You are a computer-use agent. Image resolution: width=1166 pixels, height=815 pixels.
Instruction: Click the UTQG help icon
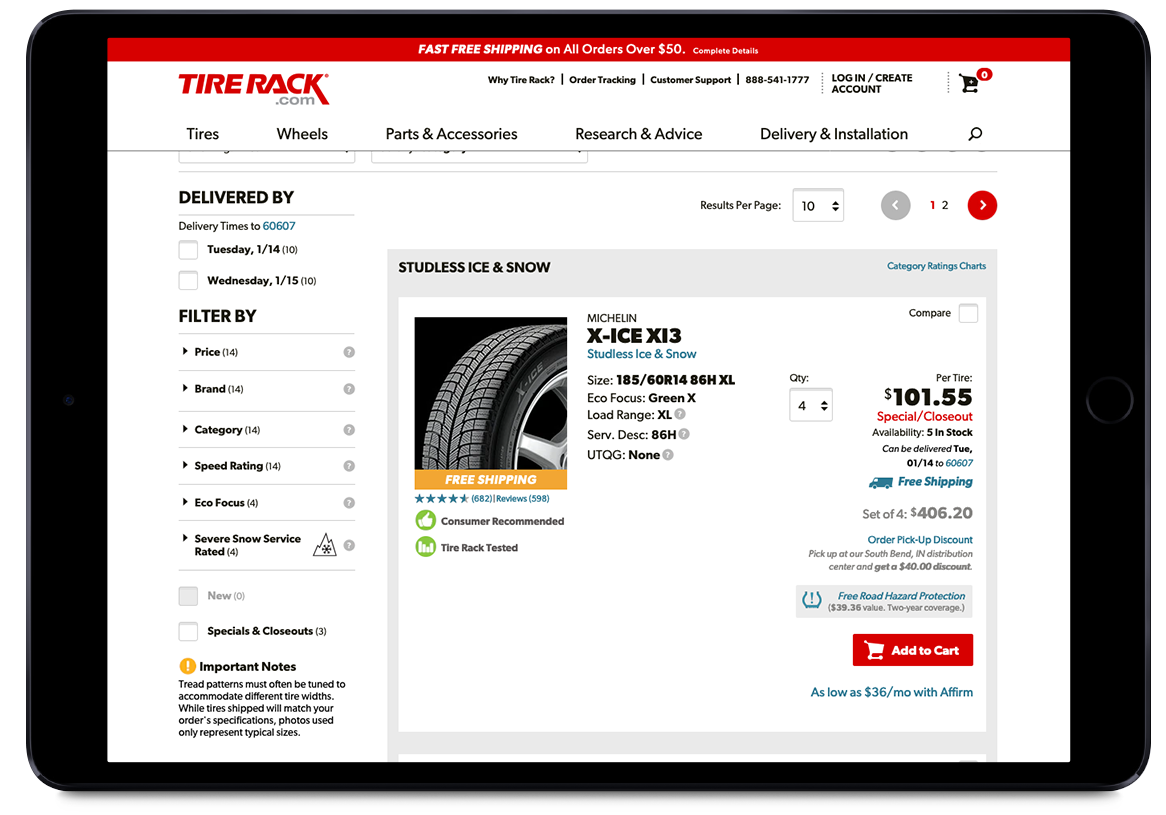pyautogui.click(x=668, y=455)
